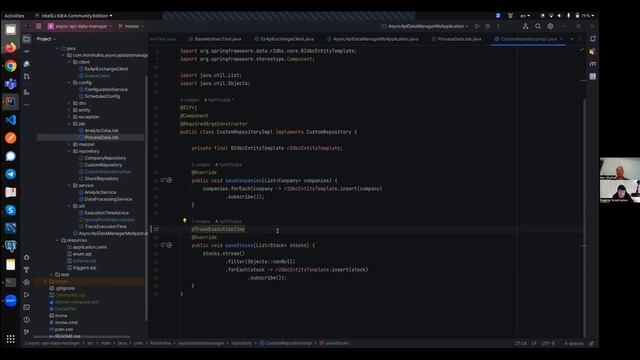Viewport: 640px width, 360px height.
Task: Open TrackExecutionTime in project tree
Action: tap(105, 227)
